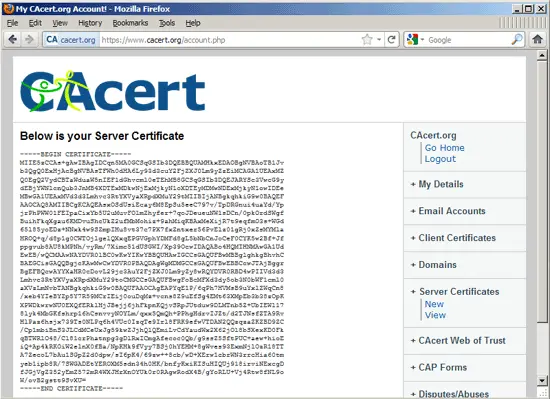Viewport: 550px width, 399px height.
Task: Expand the CAP Forms section
Action: pyautogui.click(x=439, y=367)
